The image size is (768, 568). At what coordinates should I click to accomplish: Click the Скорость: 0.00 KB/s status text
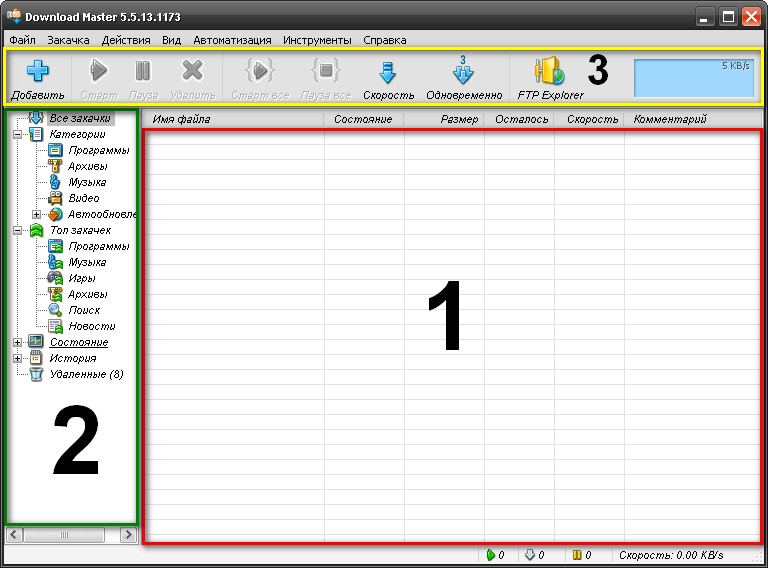[x=671, y=555]
